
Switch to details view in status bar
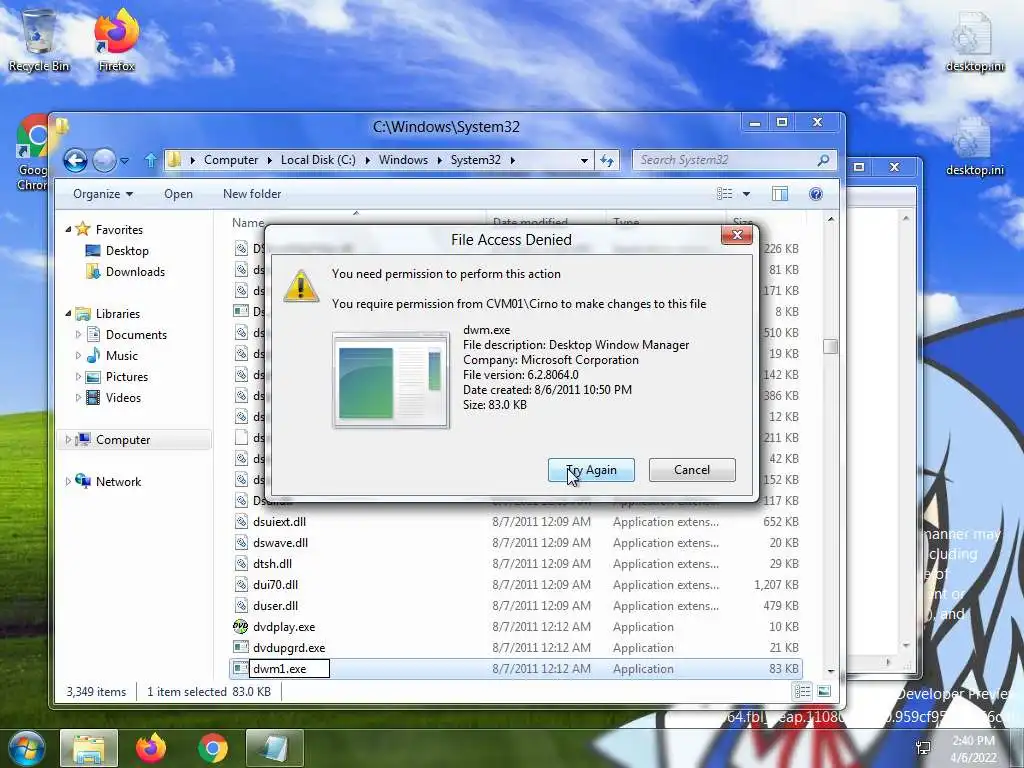click(x=803, y=692)
